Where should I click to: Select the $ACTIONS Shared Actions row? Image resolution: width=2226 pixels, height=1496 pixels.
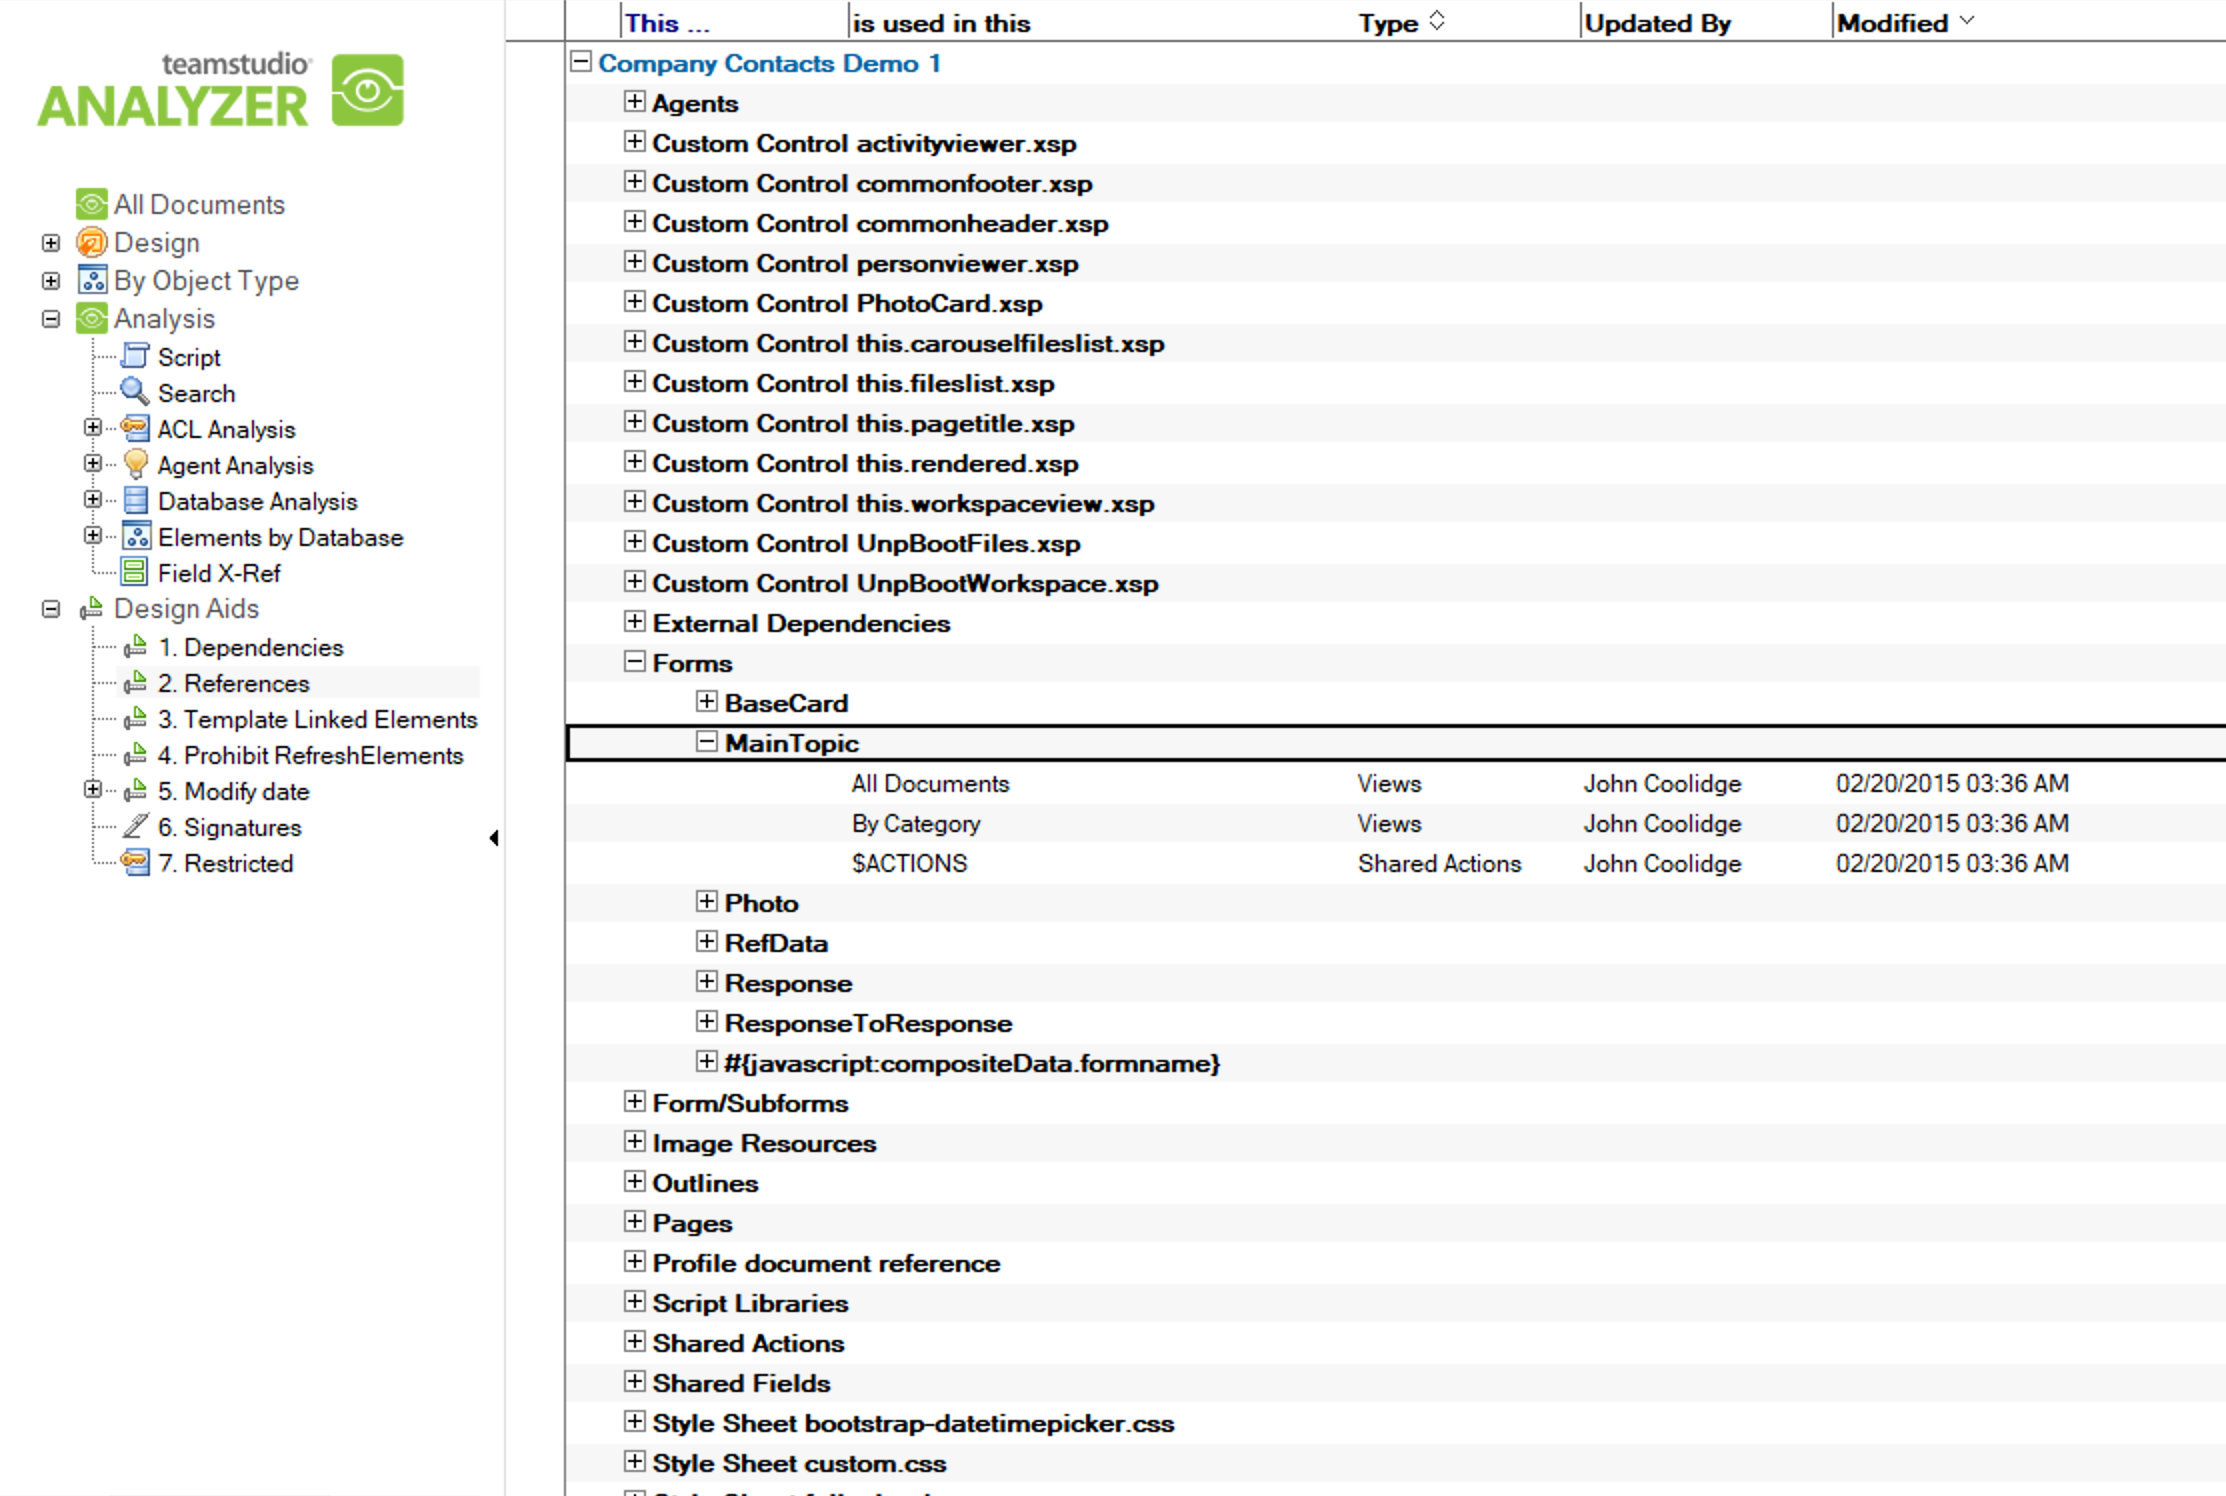click(909, 863)
